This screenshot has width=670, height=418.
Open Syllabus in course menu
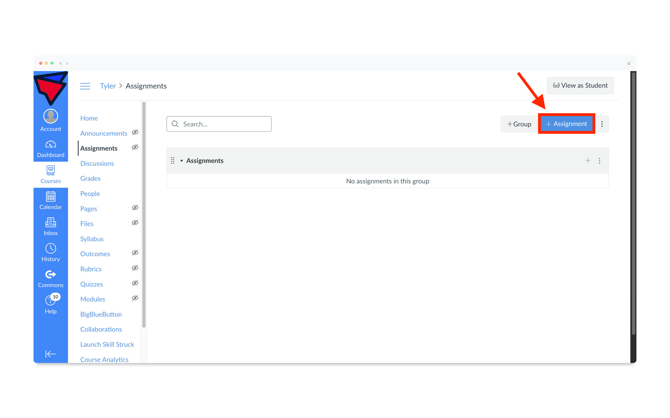92,239
